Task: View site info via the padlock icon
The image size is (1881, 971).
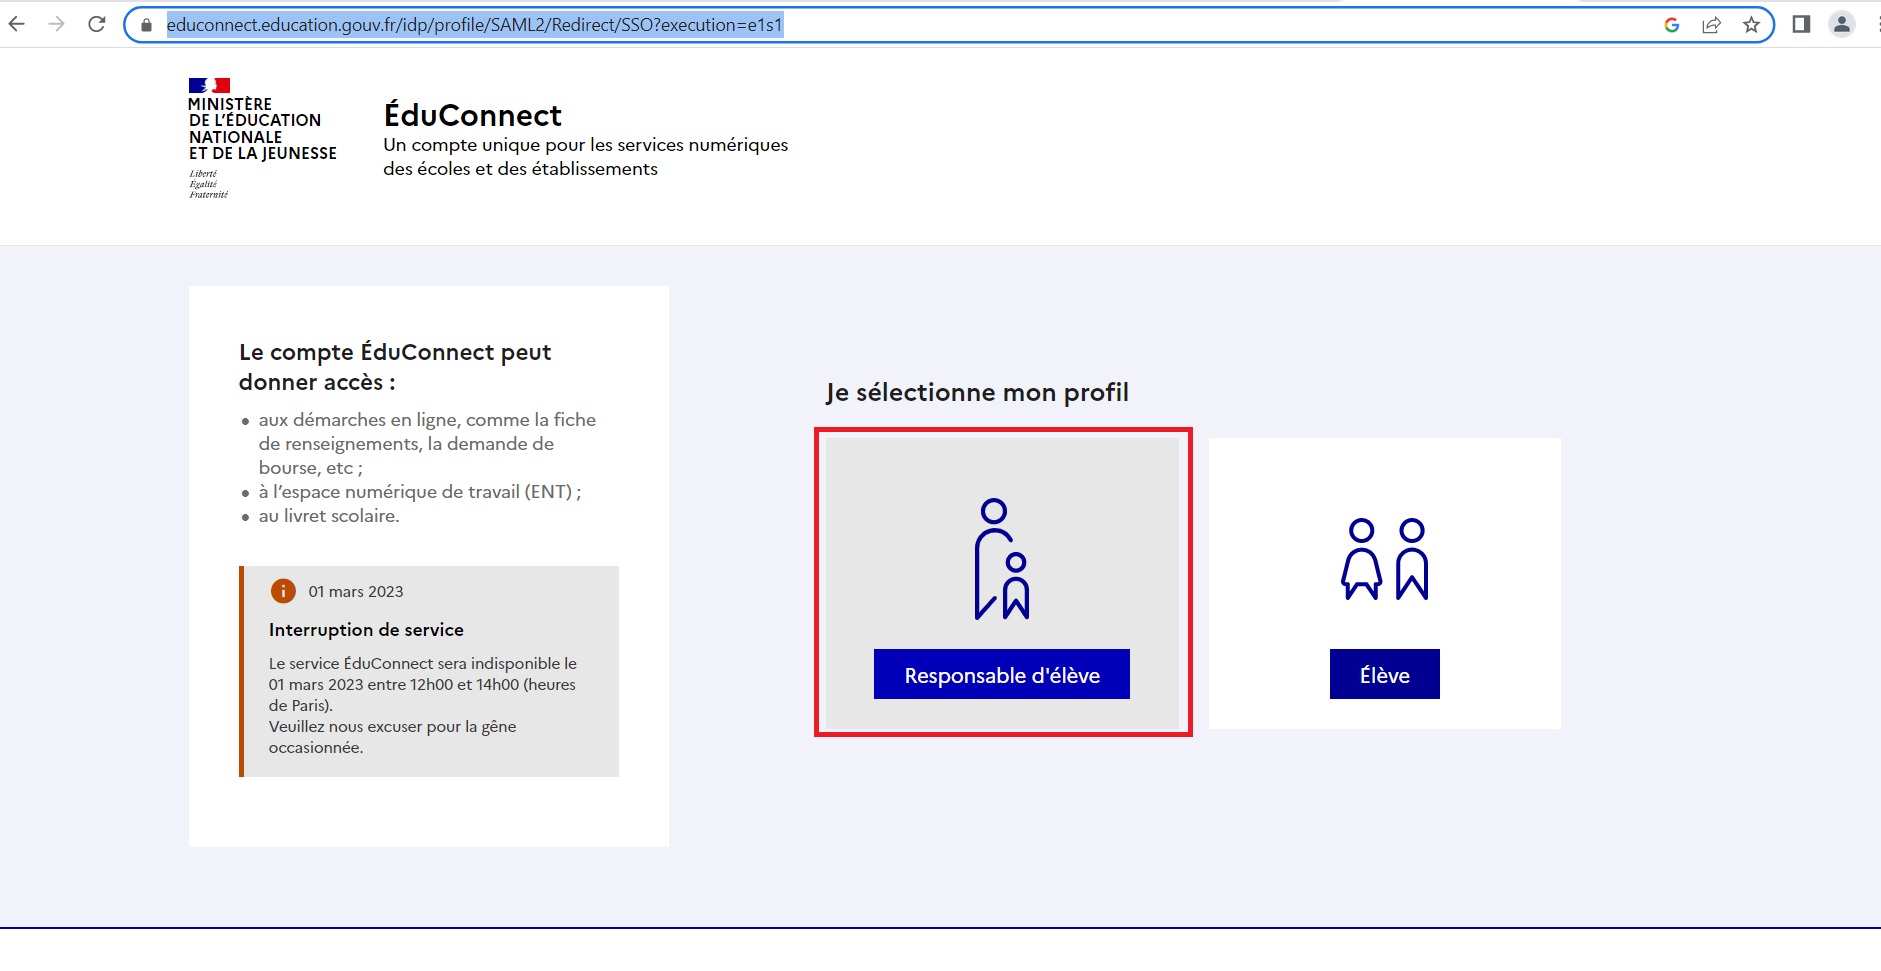Action: tap(147, 25)
